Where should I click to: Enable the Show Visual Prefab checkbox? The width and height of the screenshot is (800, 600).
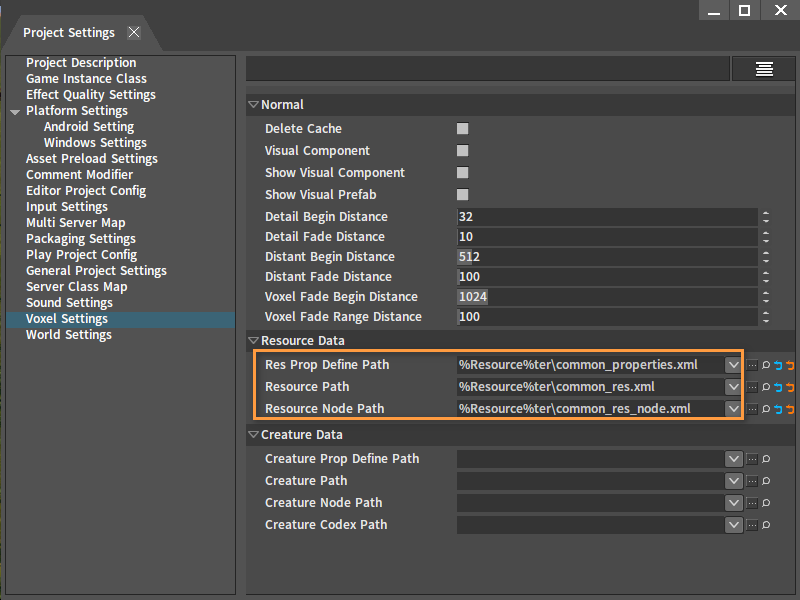[463, 194]
